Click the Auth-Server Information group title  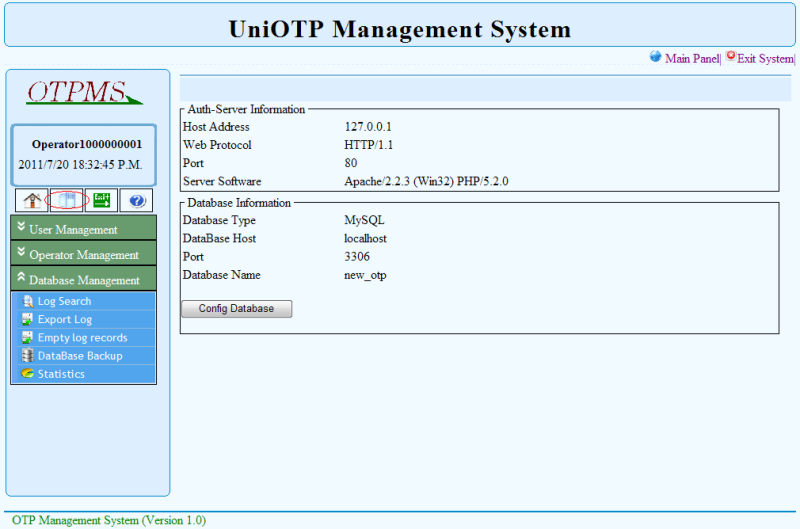tap(246, 109)
